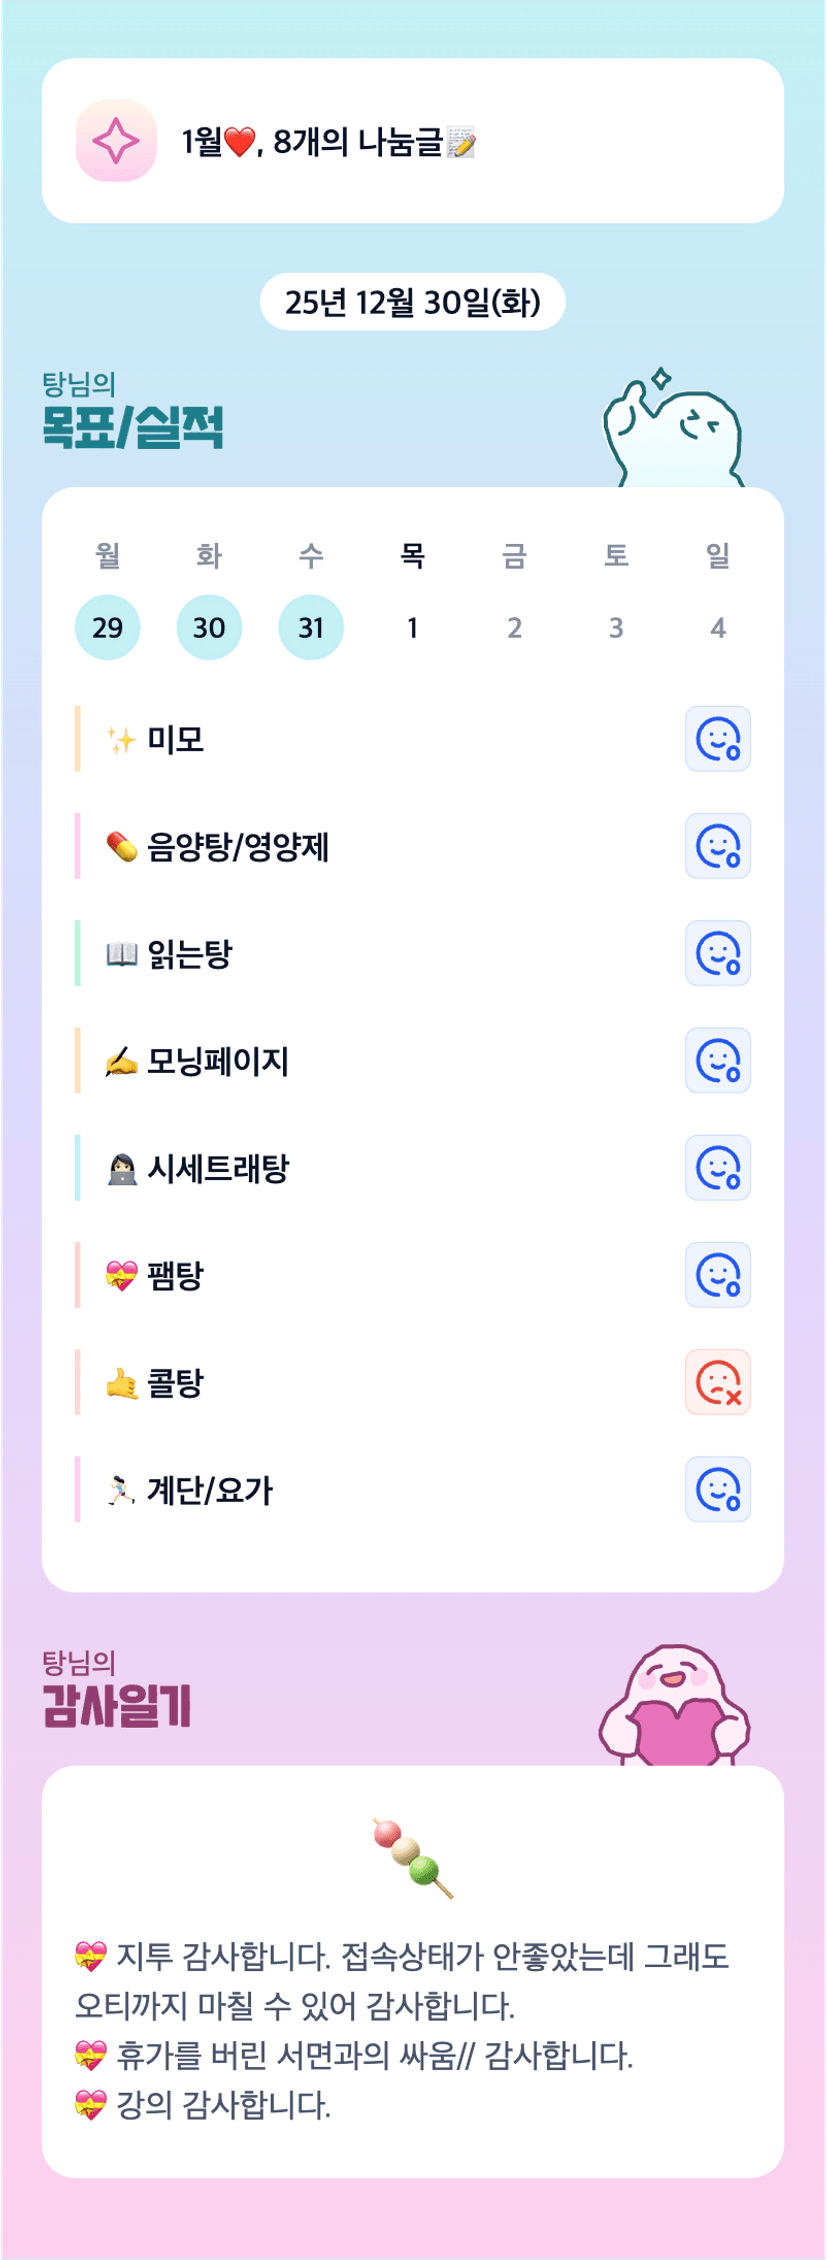Toggle the 음양탕/영양제 goal smiley status
The height and width of the screenshot is (2260, 827).
click(x=717, y=847)
